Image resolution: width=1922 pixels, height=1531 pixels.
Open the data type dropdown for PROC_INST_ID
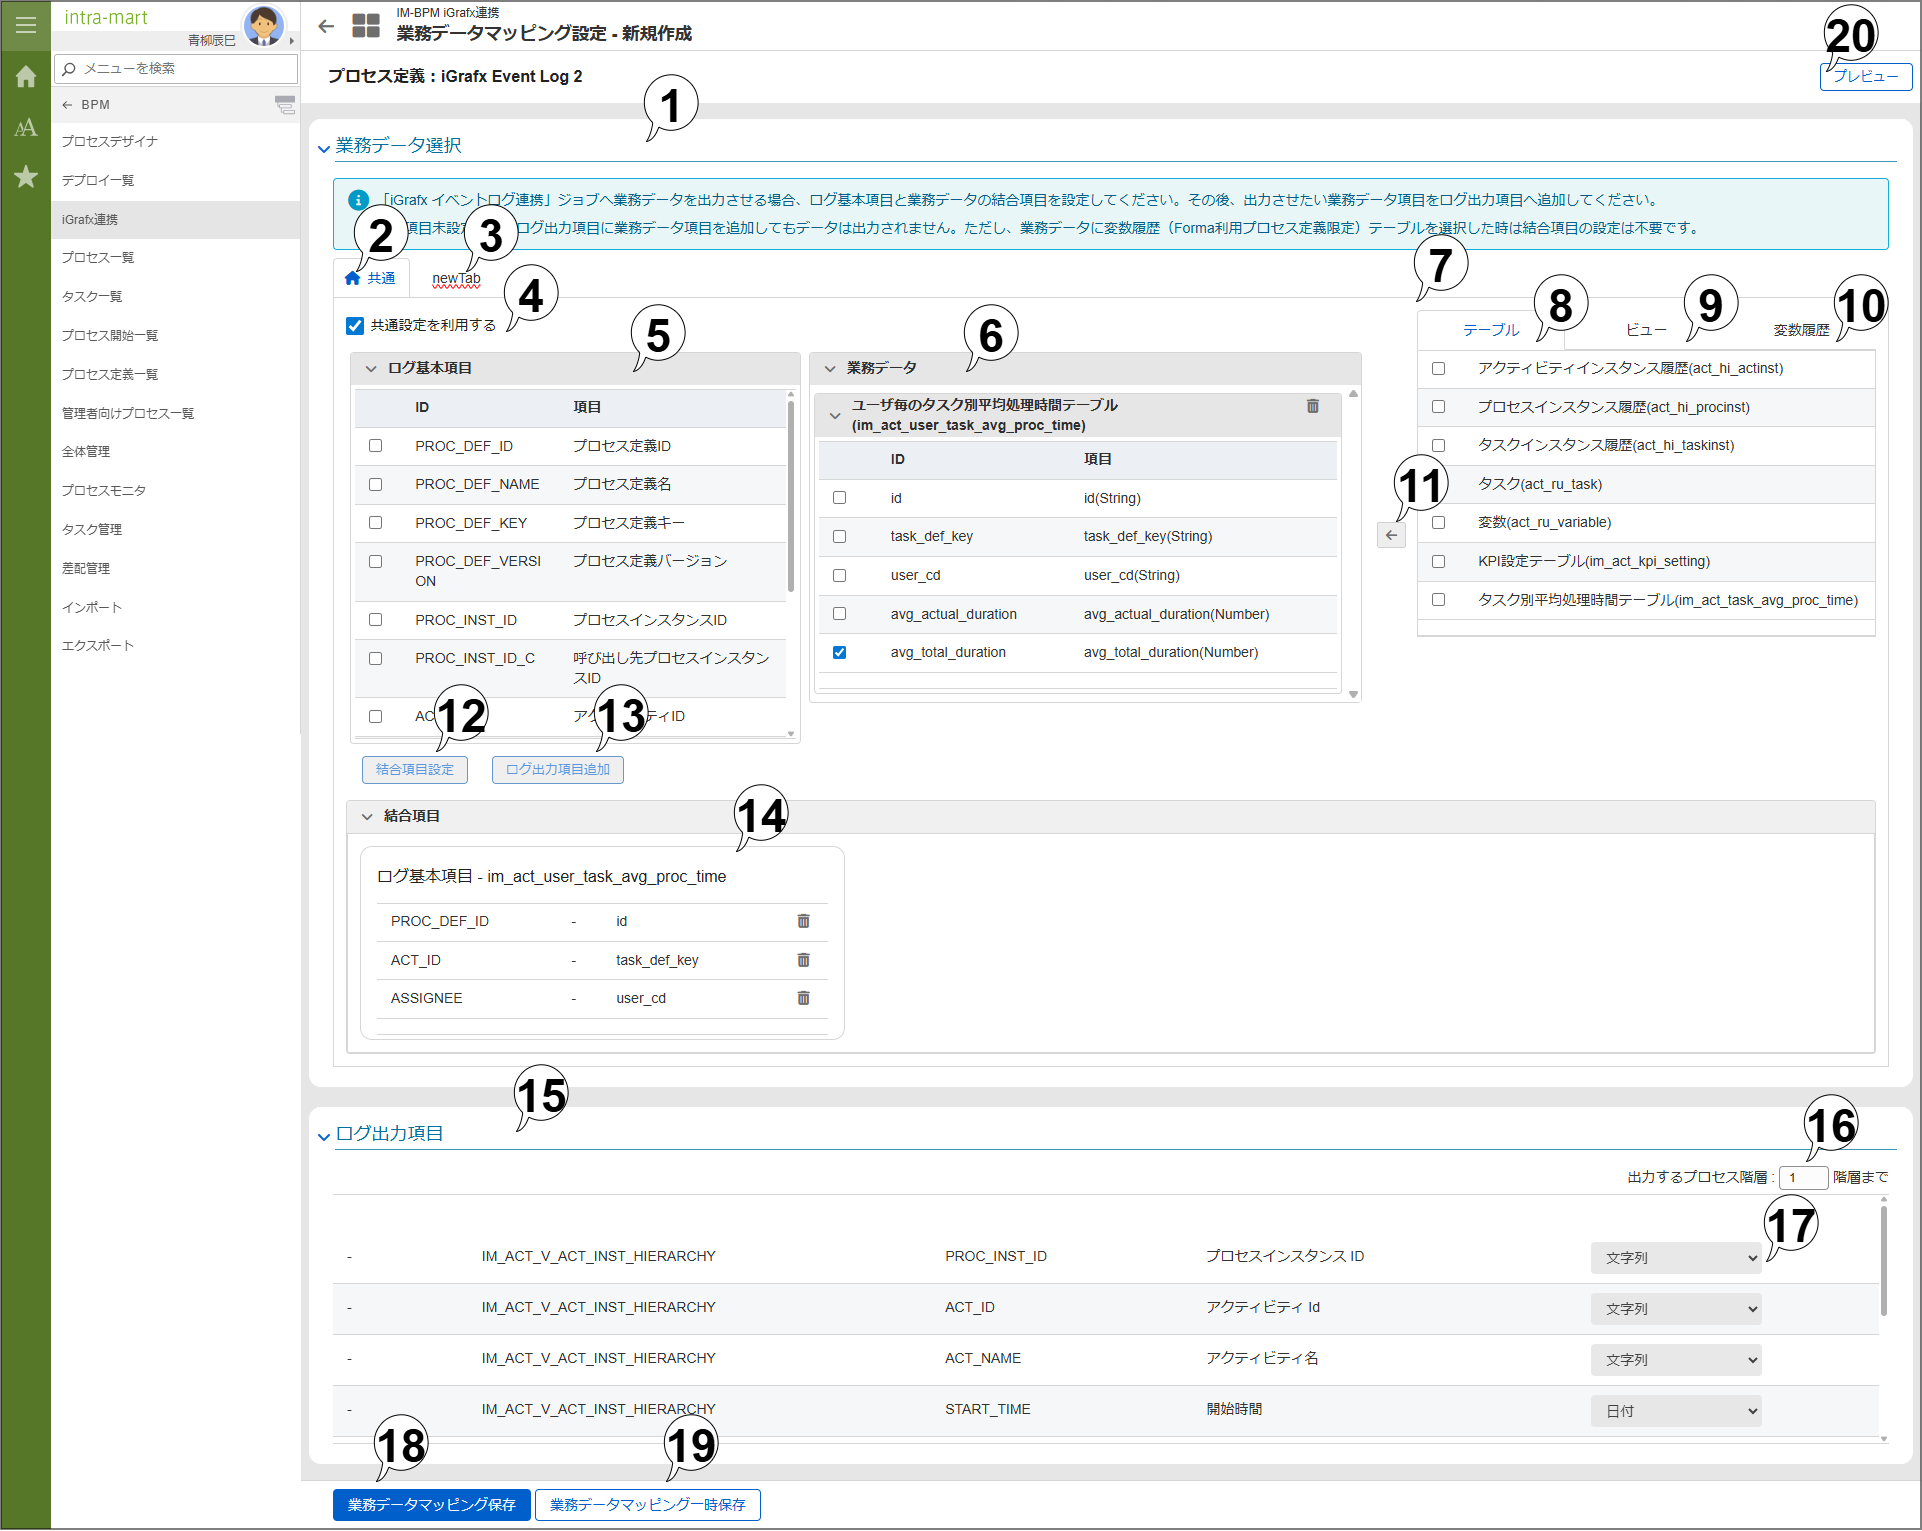1675,1258
